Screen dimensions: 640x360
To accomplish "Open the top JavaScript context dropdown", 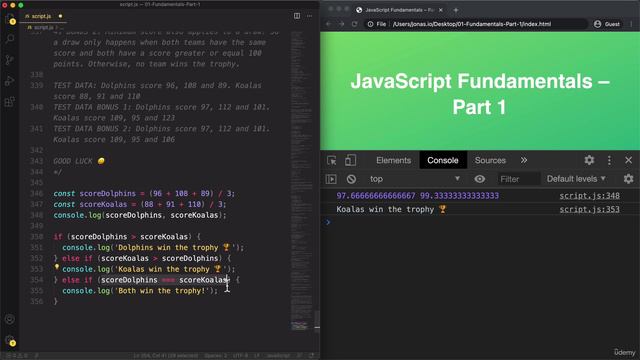I will 415,179.
